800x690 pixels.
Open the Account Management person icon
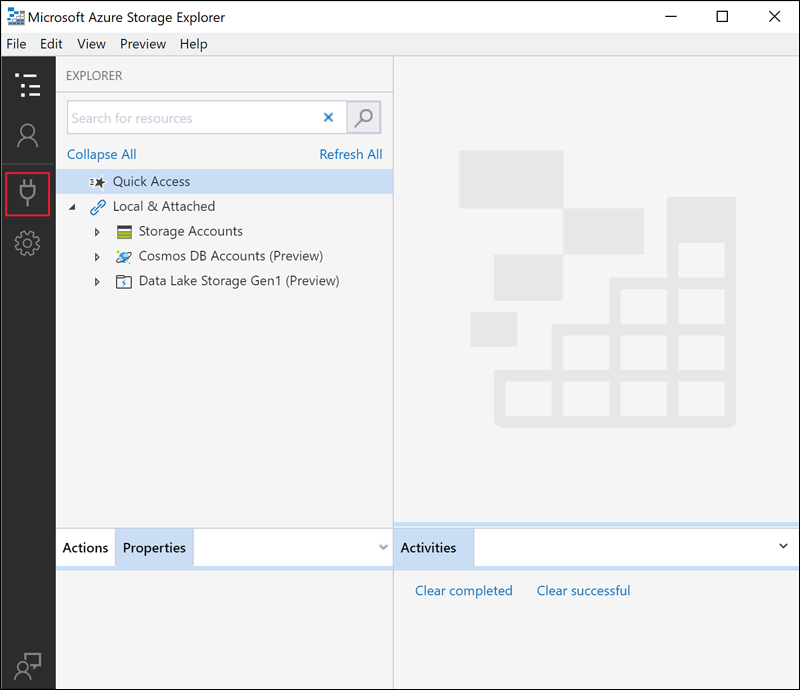pyautogui.click(x=28, y=136)
